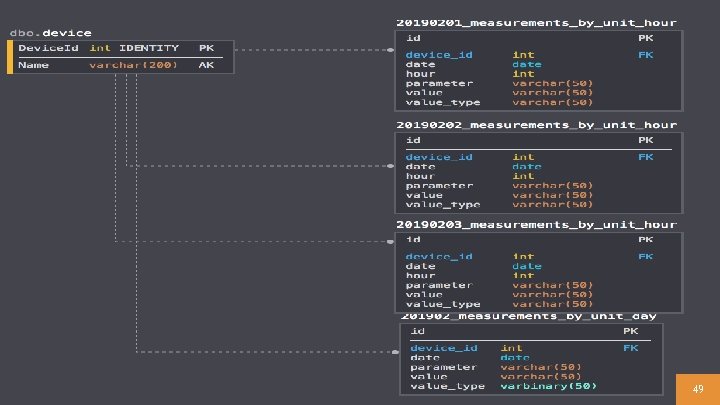Click the 20190201_measurements_by_unit_hour table title
Image resolution: width=720 pixels, height=405 pixels.
point(536,22)
